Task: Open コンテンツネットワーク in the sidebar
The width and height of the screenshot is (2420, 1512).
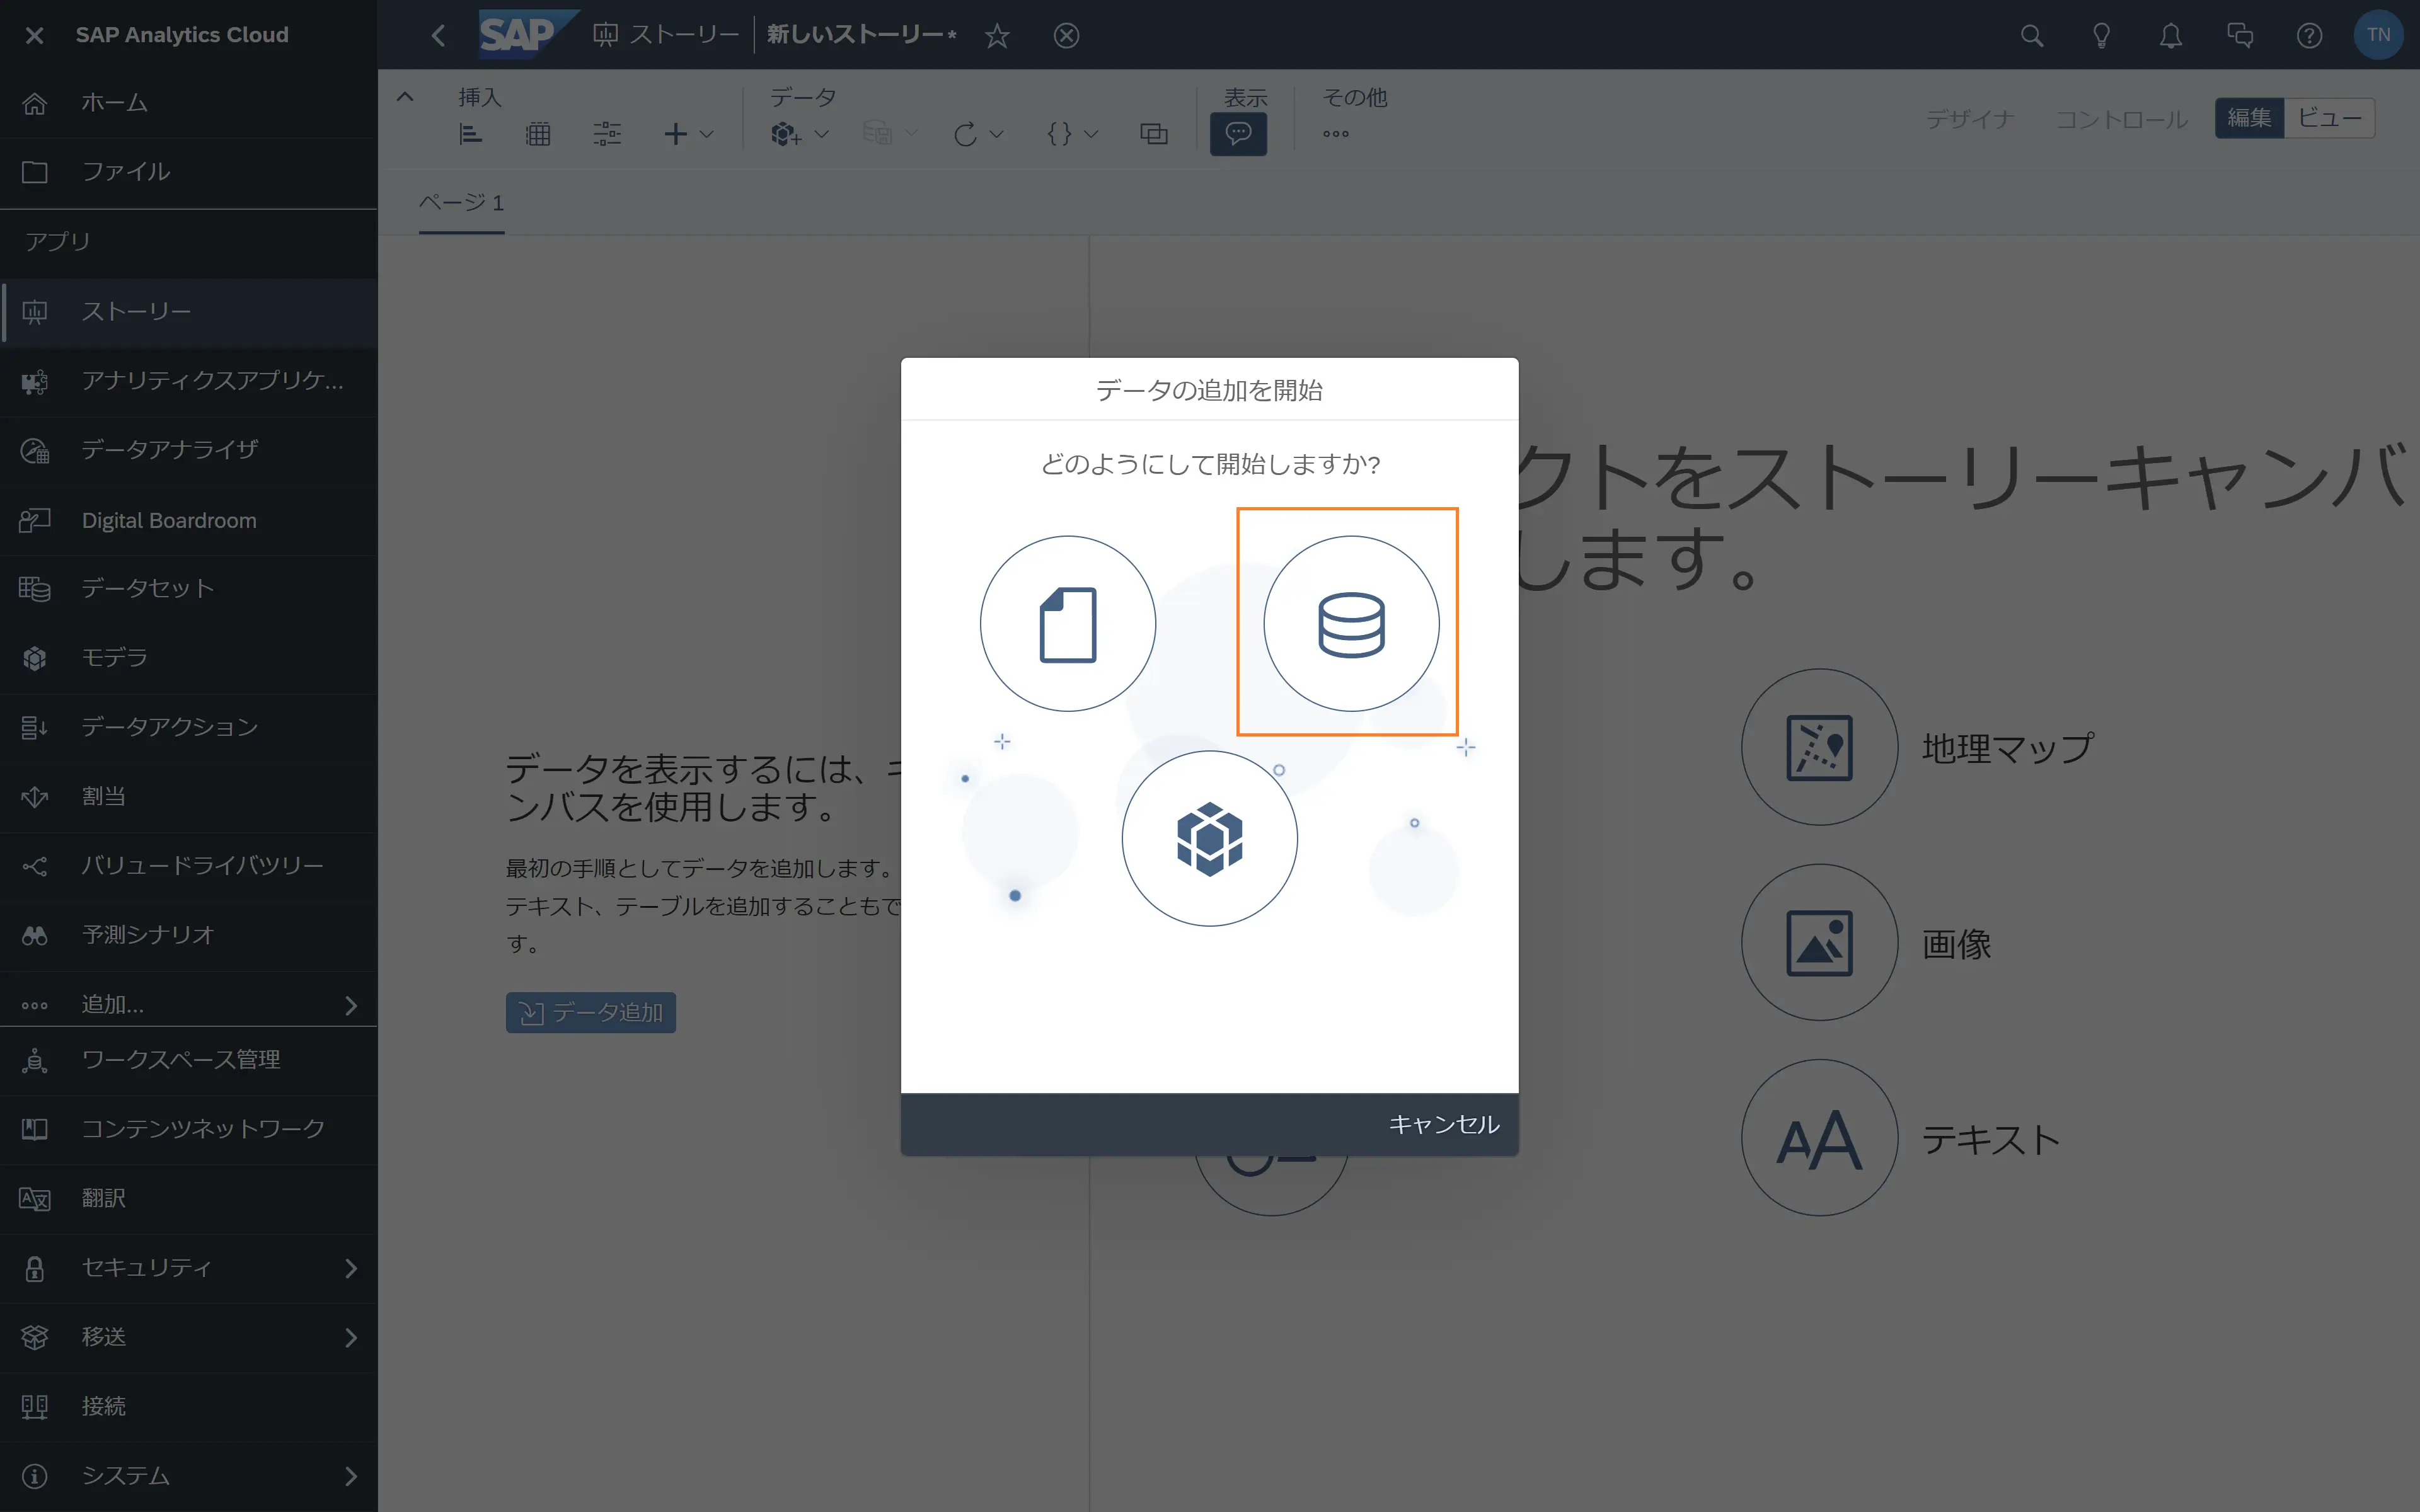Action: tap(189, 1129)
